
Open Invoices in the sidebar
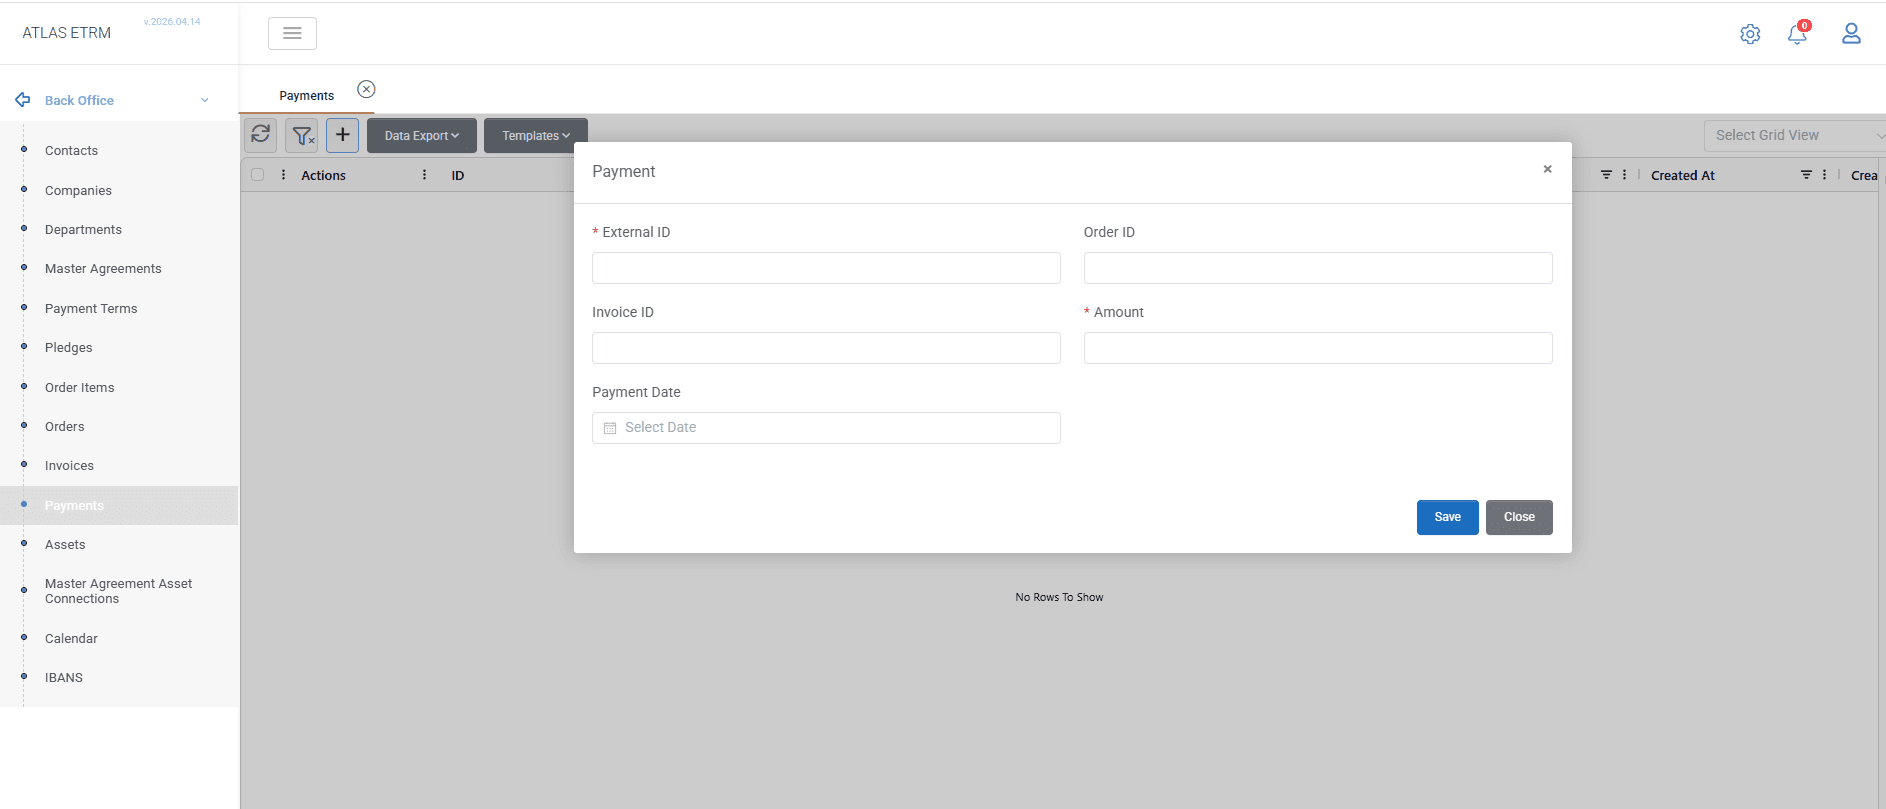69,466
